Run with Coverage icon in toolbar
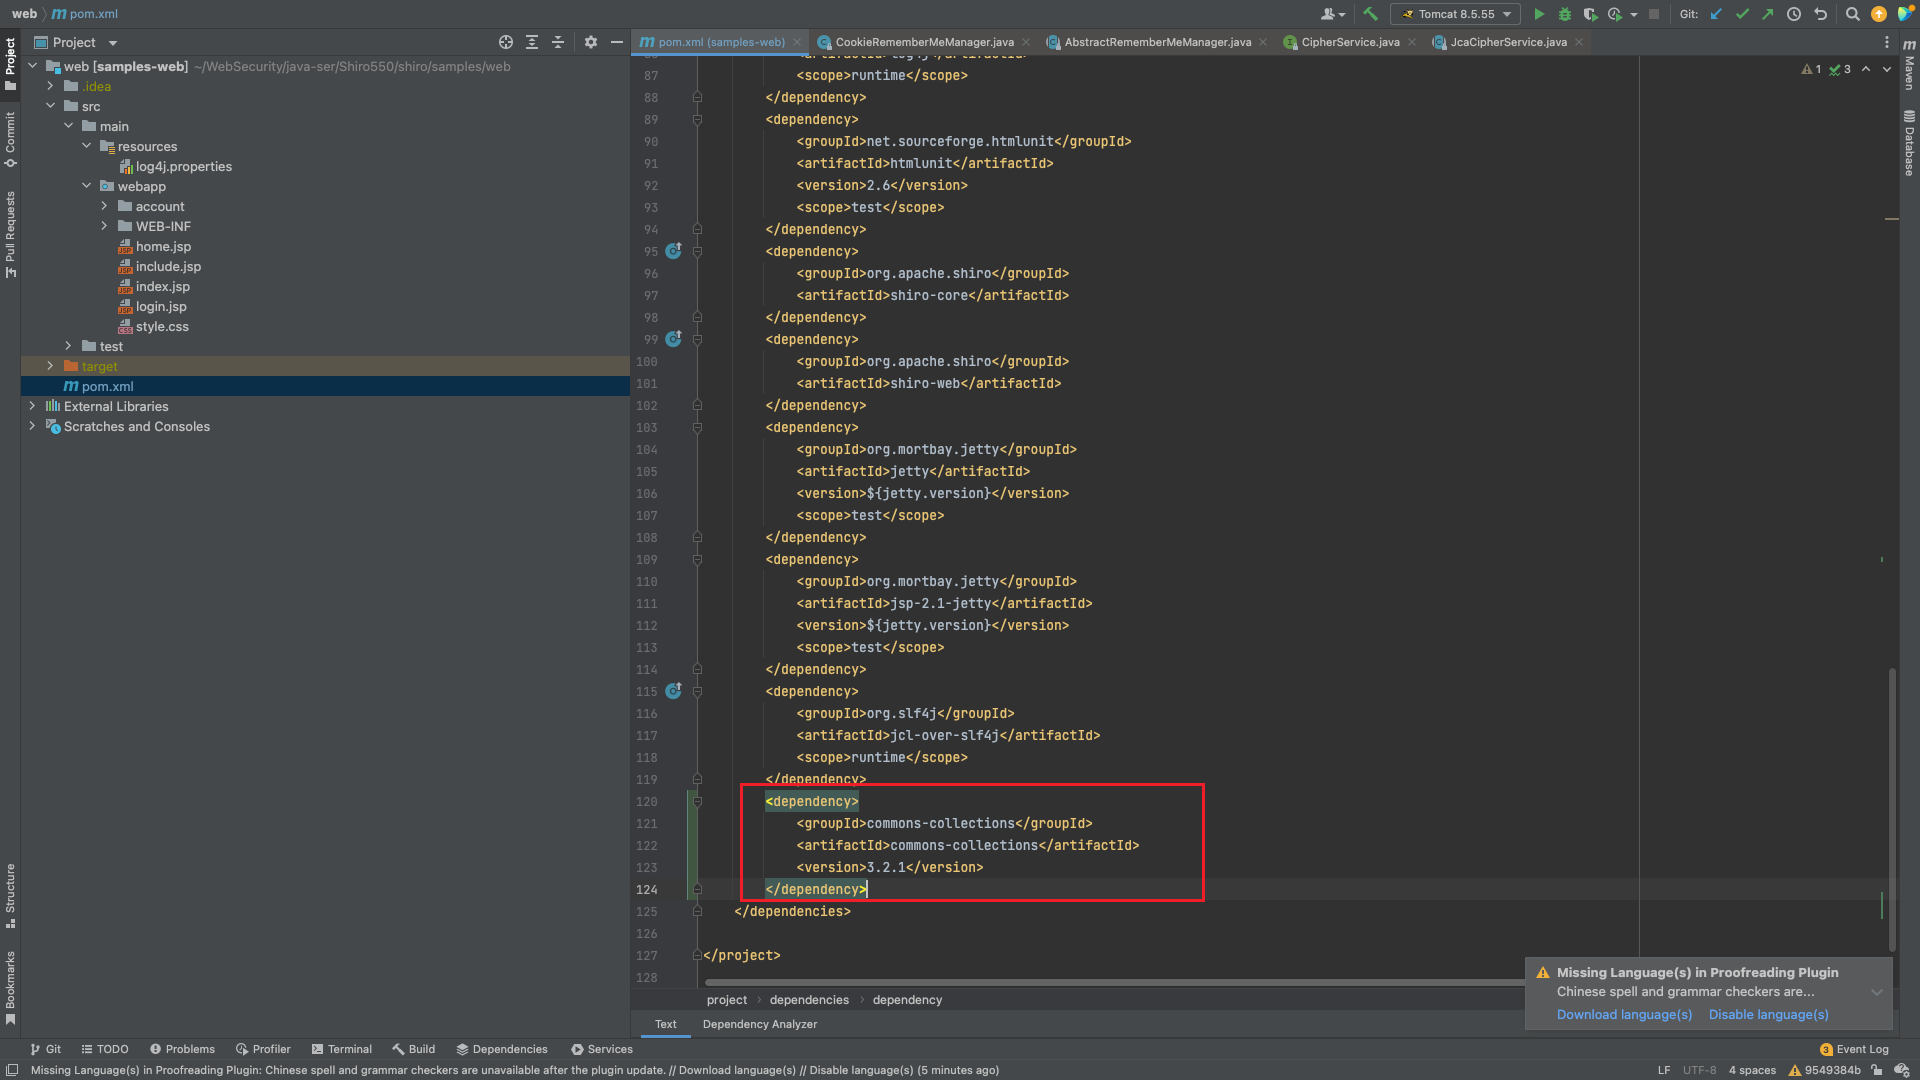The height and width of the screenshot is (1080, 1920). click(1590, 14)
